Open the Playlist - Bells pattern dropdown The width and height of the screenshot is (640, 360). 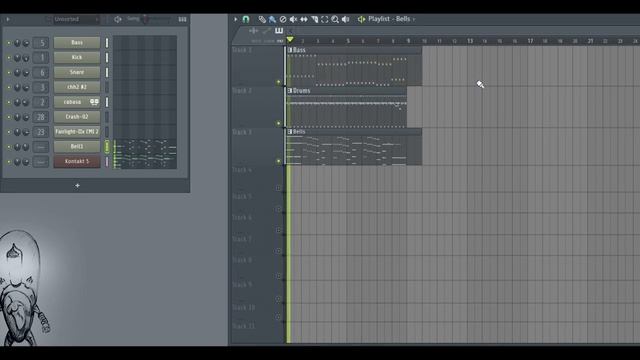point(391,19)
